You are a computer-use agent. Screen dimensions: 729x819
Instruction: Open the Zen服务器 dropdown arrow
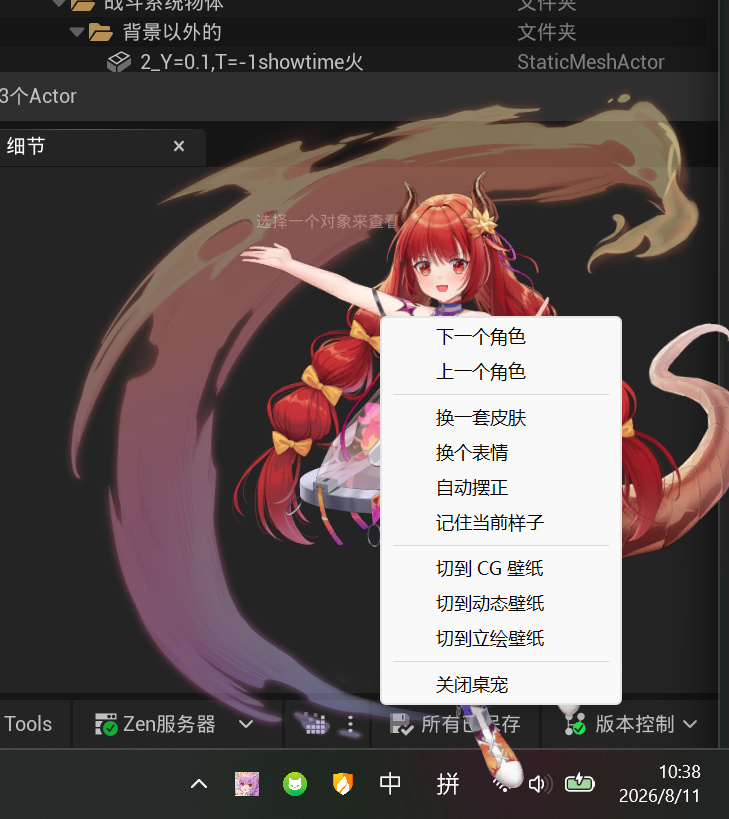pos(246,724)
